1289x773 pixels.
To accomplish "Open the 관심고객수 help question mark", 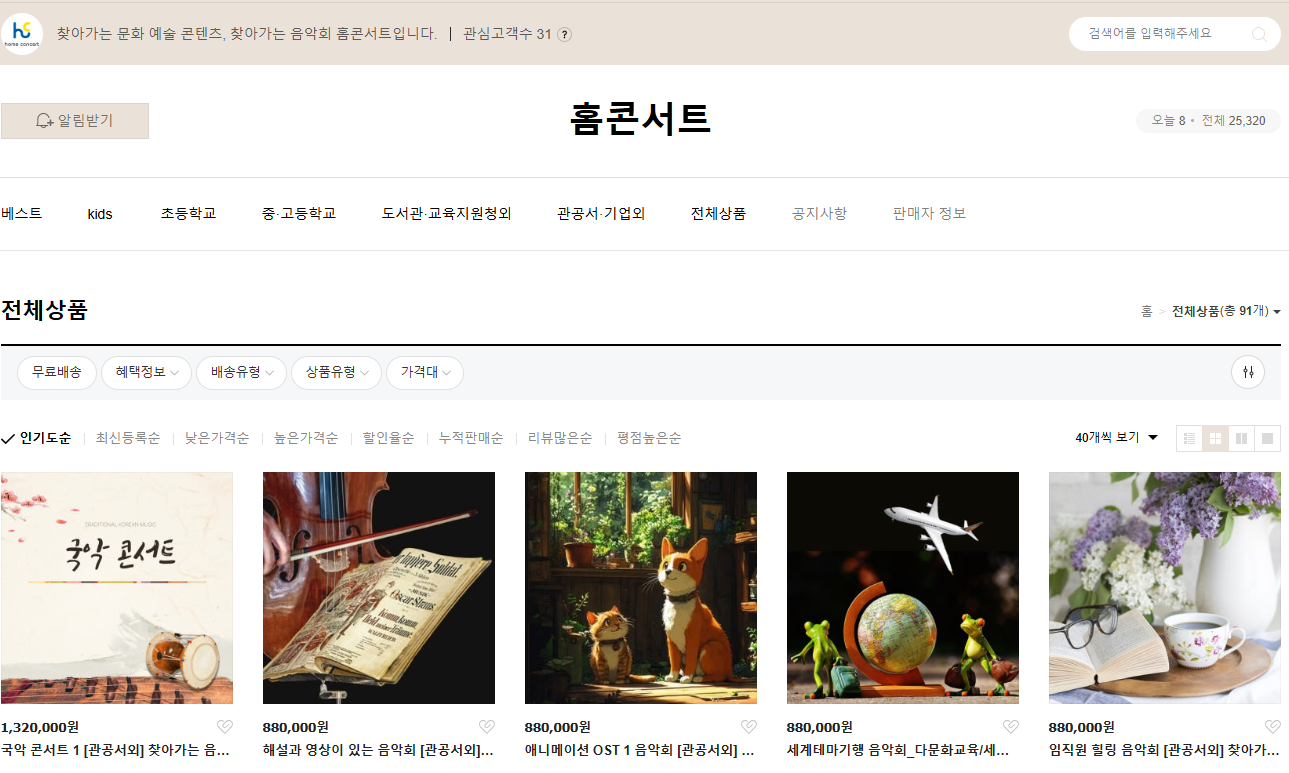I will 564,34.
